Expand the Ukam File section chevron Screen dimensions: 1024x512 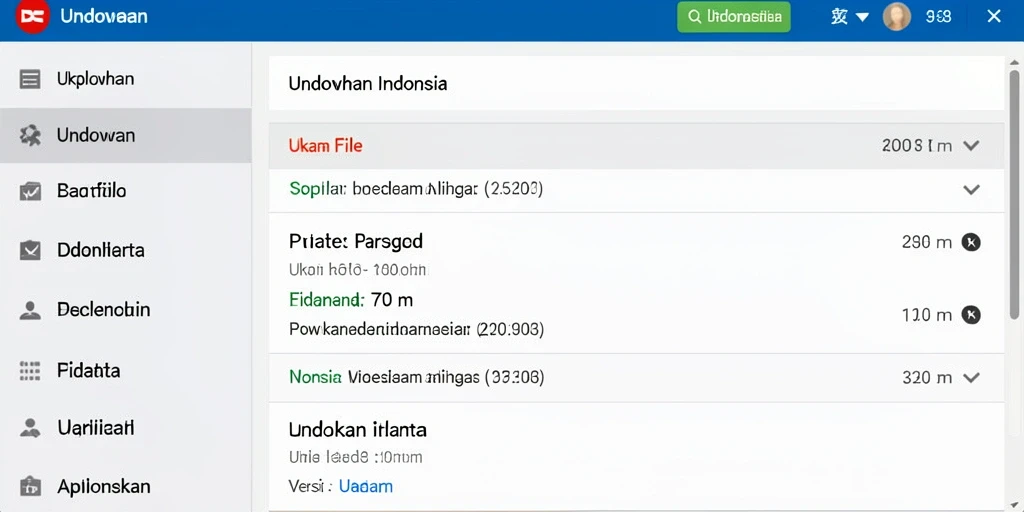(x=971, y=146)
